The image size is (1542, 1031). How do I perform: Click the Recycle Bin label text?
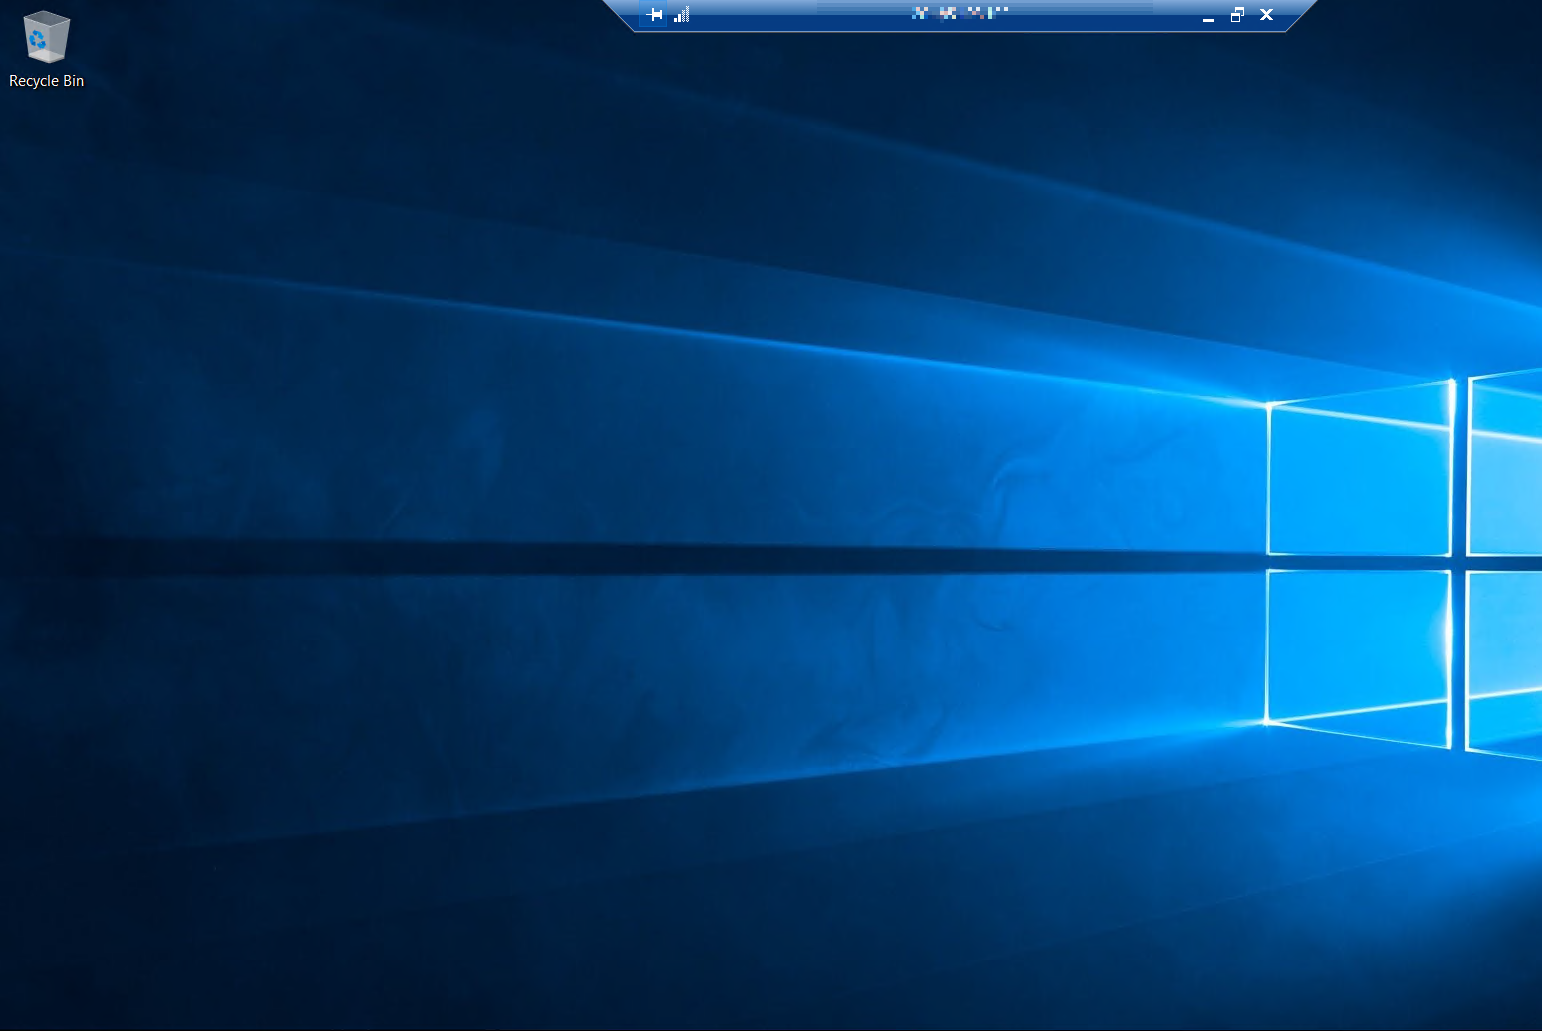click(x=46, y=81)
